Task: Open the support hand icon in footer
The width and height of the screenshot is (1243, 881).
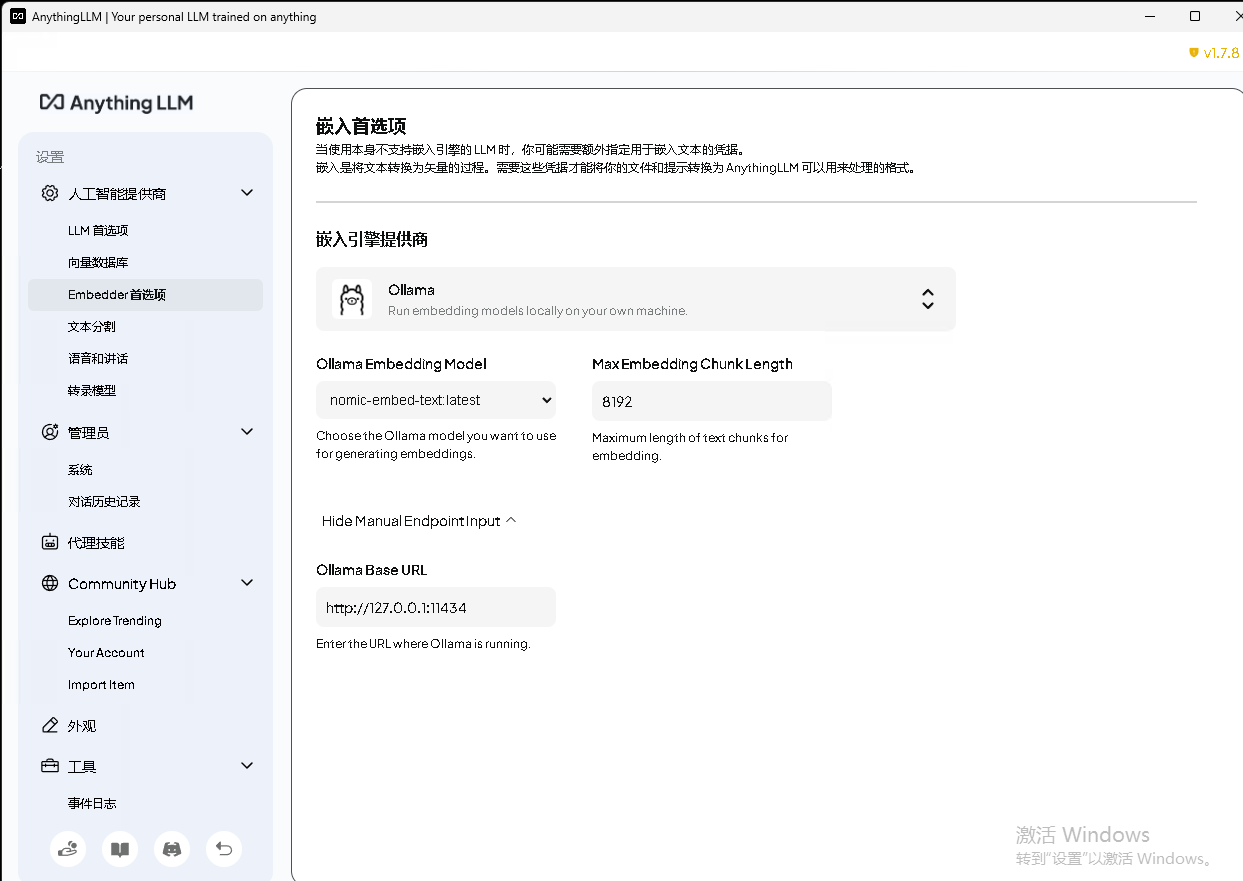Action: point(68,849)
